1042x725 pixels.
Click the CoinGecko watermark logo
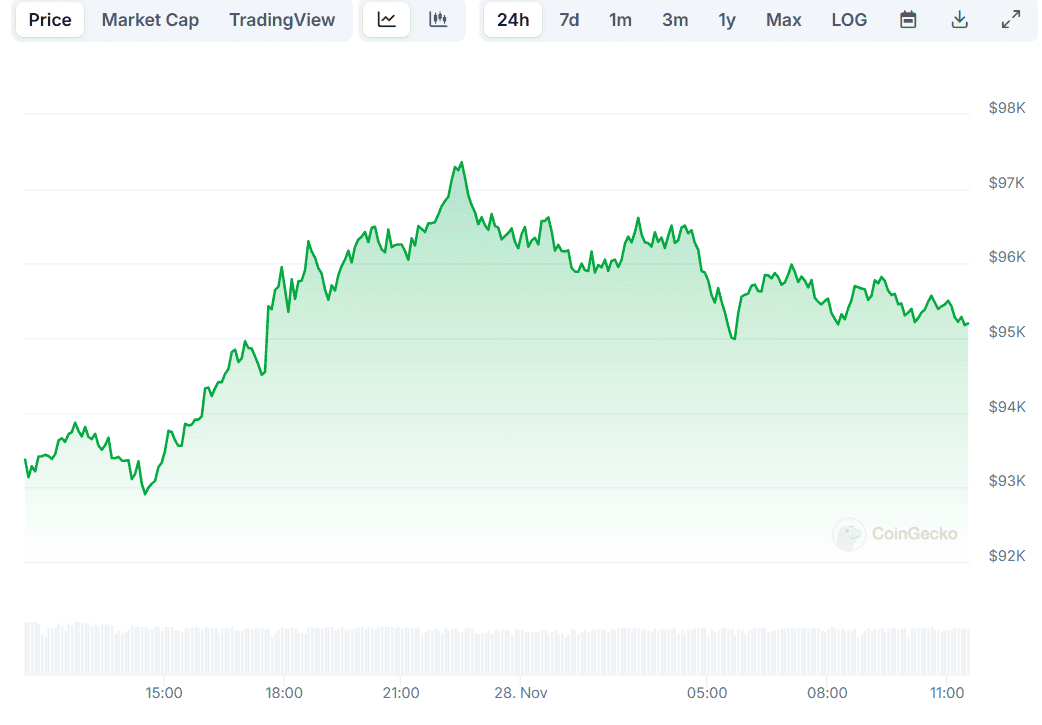pos(896,535)
